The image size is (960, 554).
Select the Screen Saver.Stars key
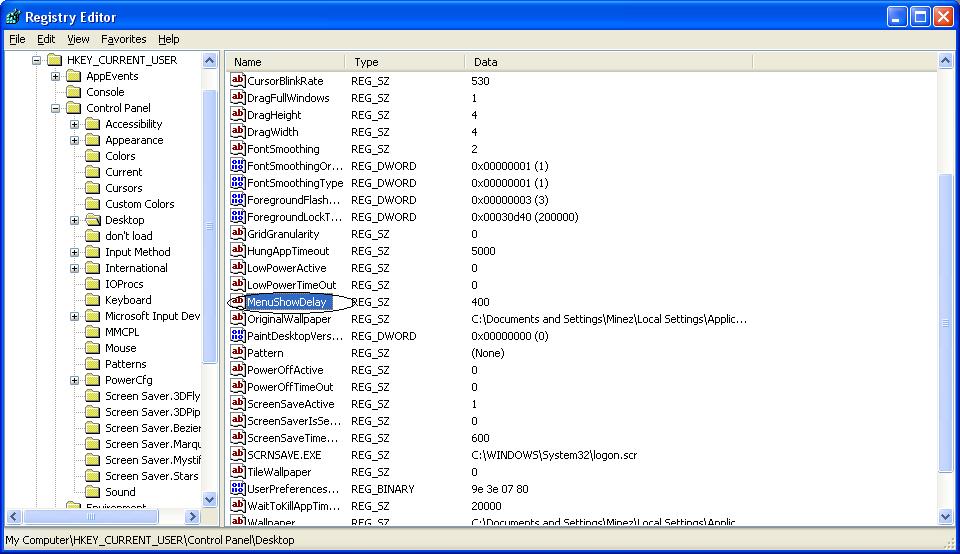(151, 476)
